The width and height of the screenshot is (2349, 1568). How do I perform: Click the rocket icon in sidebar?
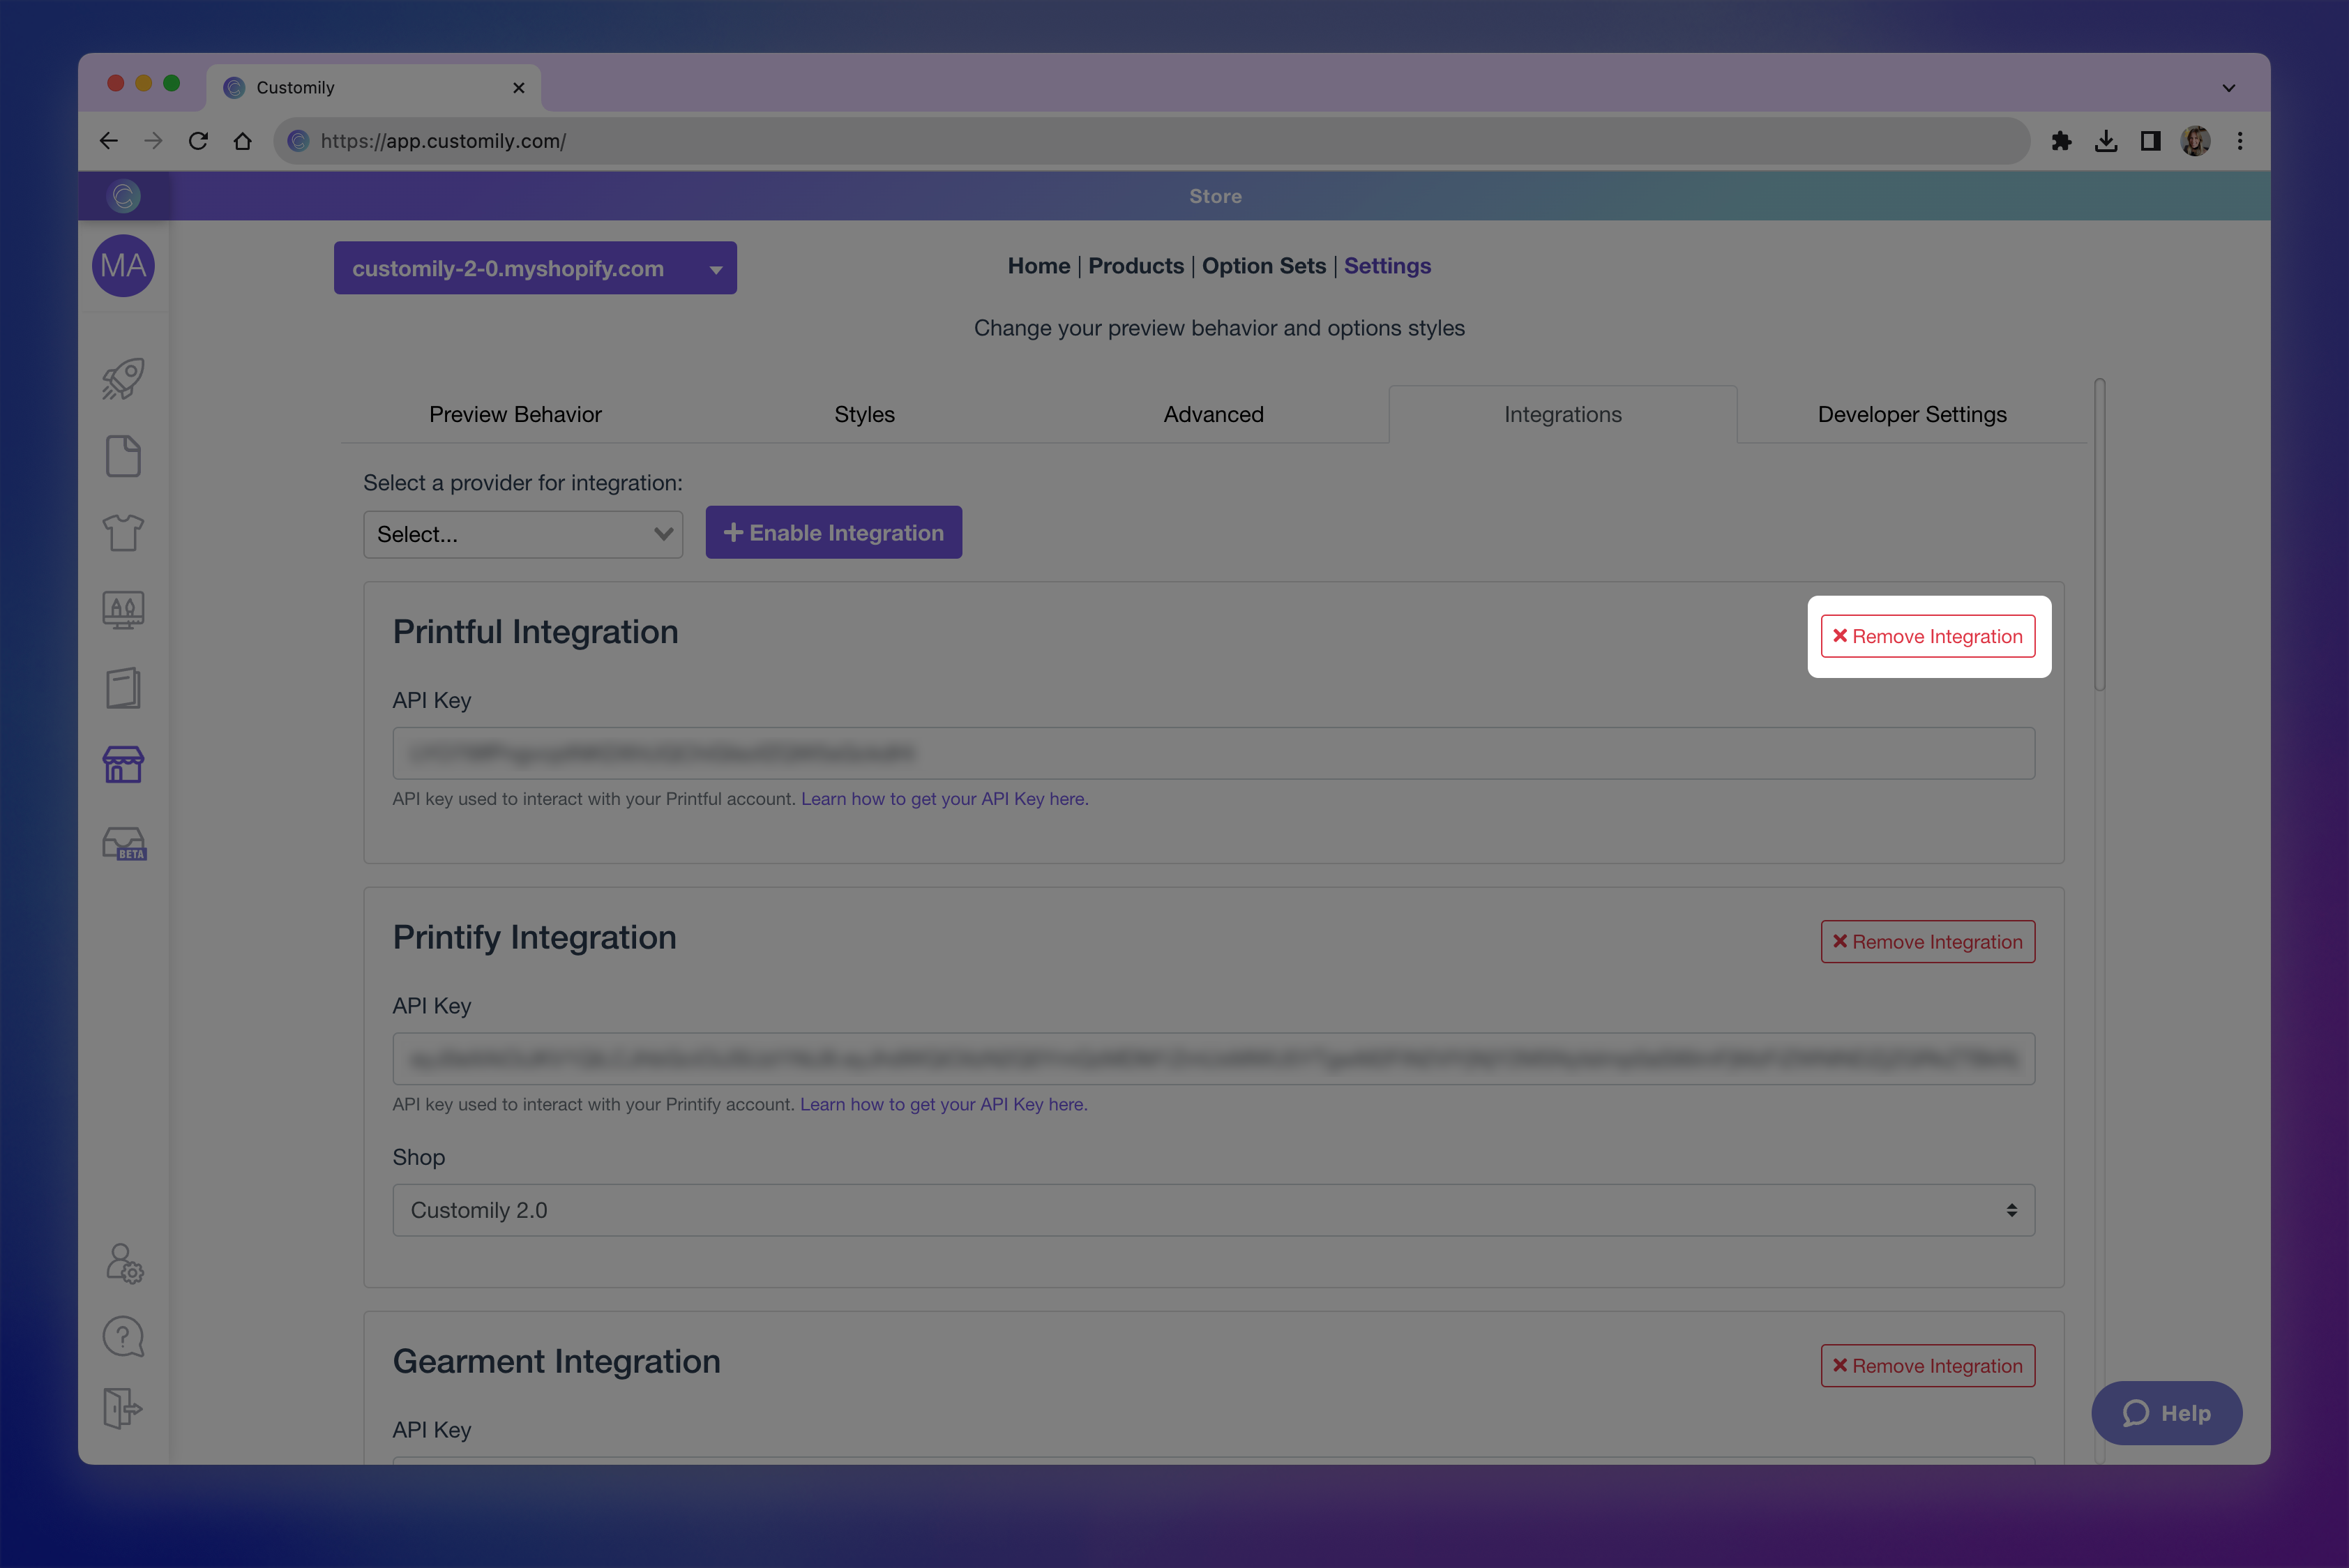point(123,379)
